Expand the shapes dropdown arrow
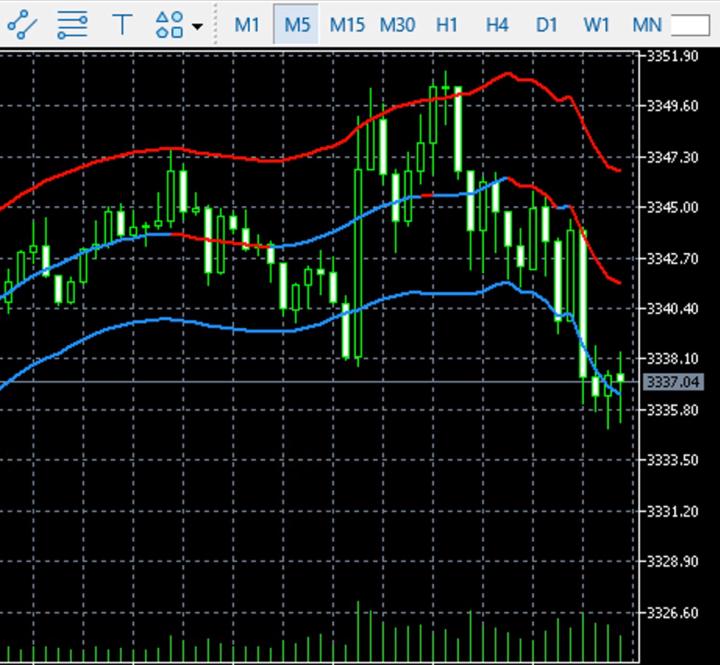Screen dimensions: 720x665 (x=196, y=25)
